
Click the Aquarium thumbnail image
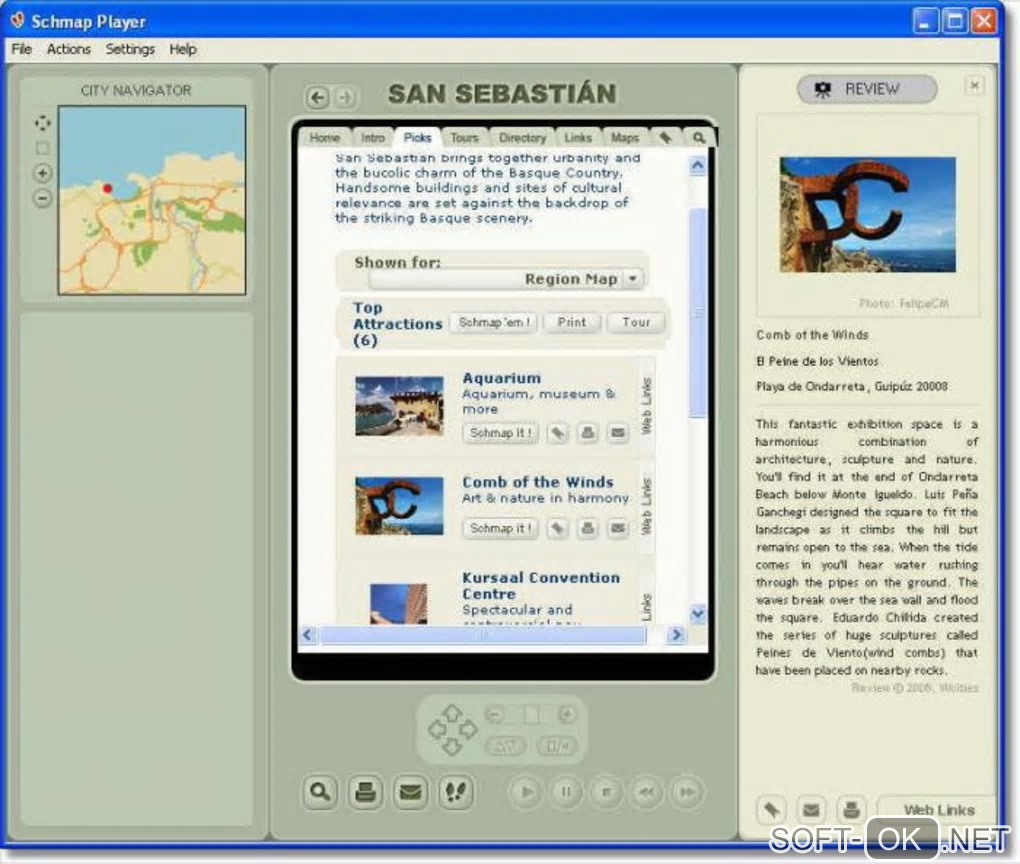[399, 406]
